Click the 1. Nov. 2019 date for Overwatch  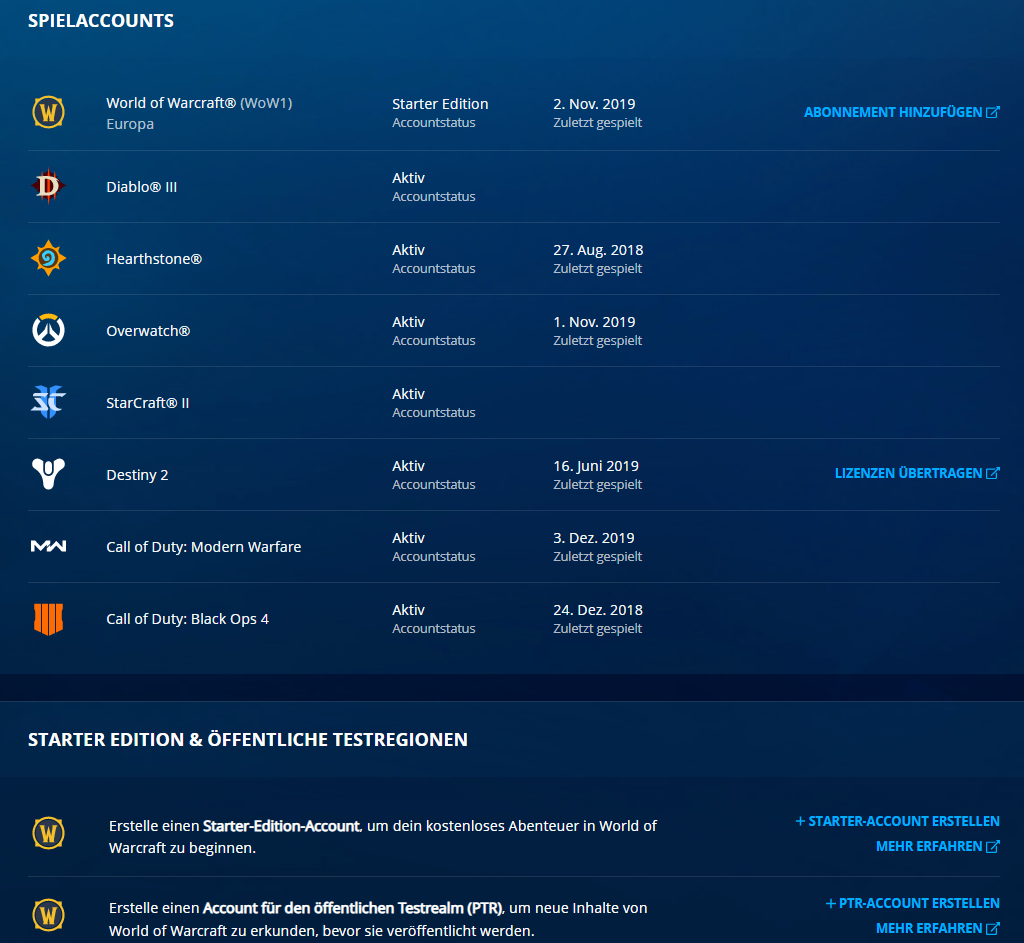[x=594, y=322]
